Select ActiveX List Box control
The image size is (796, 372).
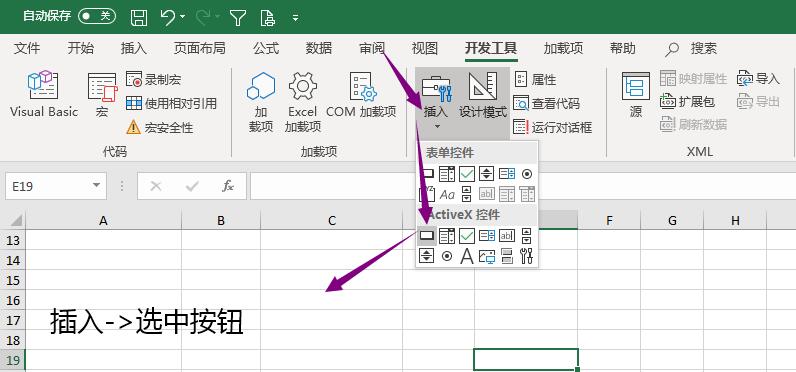click(x=487, y=235)
